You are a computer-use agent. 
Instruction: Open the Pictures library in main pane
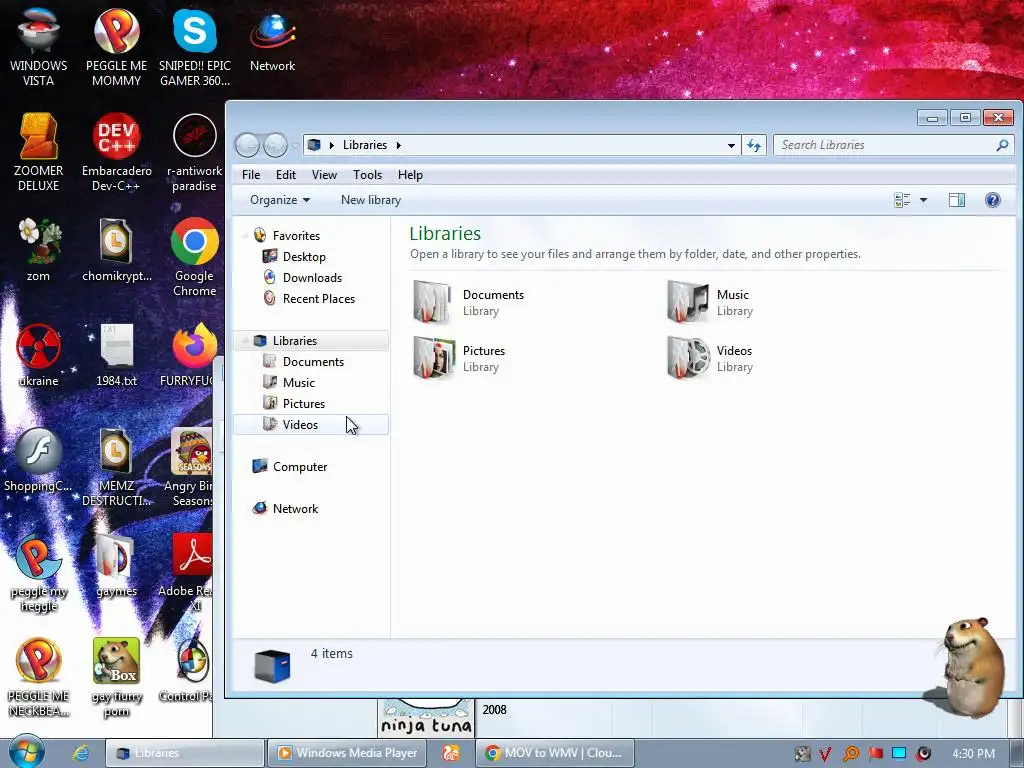460,358
